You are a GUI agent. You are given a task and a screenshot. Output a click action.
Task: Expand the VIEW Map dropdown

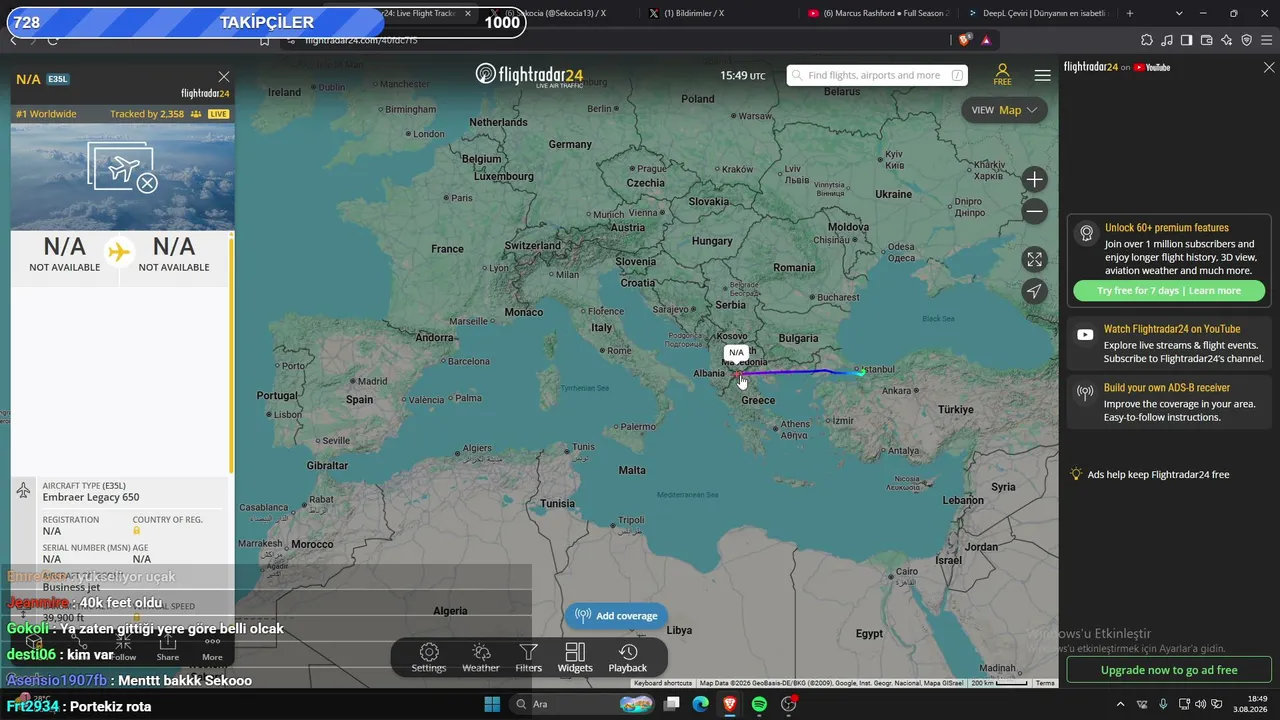tap(1004, 110)
